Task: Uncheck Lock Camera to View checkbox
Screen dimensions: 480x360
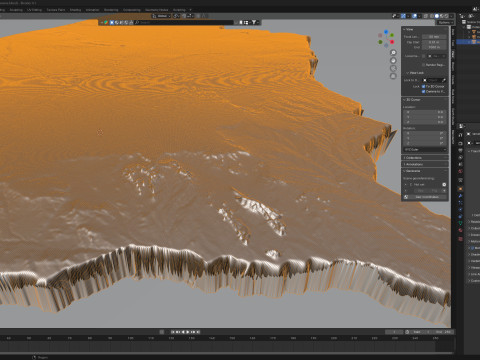Action: tap(424, 91)
